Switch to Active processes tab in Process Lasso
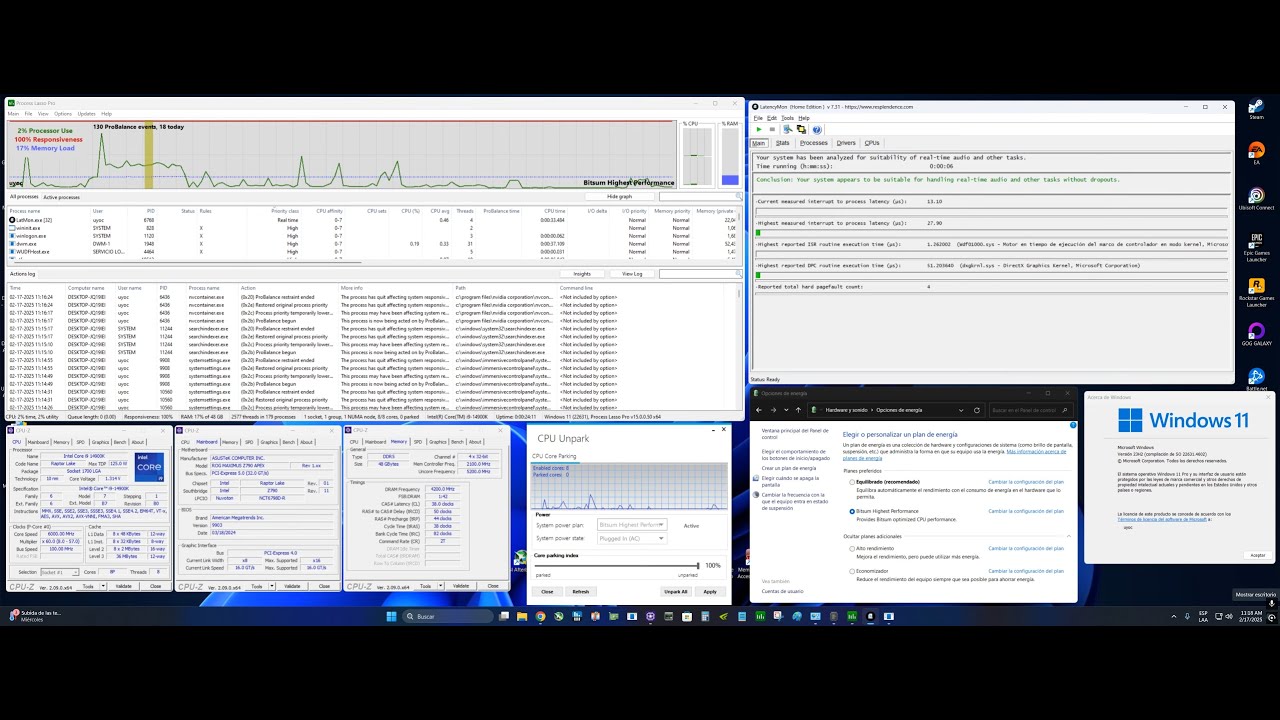Viewport: 1280px width, 720px height. 61,197
